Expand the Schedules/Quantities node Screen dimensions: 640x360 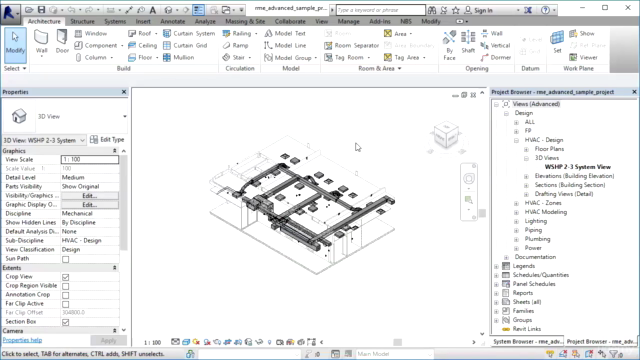pyautogui.click(x=496, y=275)
